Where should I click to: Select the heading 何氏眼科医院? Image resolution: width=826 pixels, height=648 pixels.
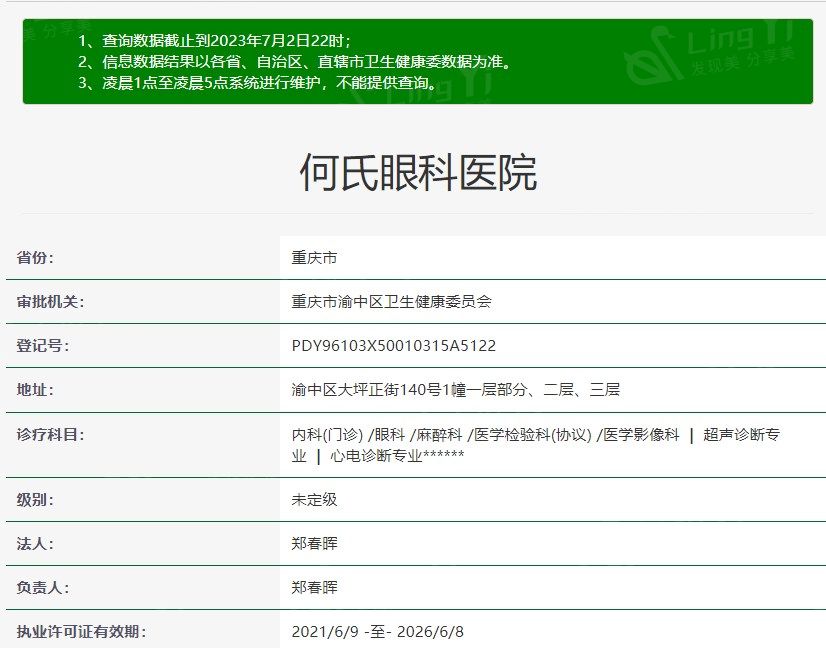click(x=418, y=172)
